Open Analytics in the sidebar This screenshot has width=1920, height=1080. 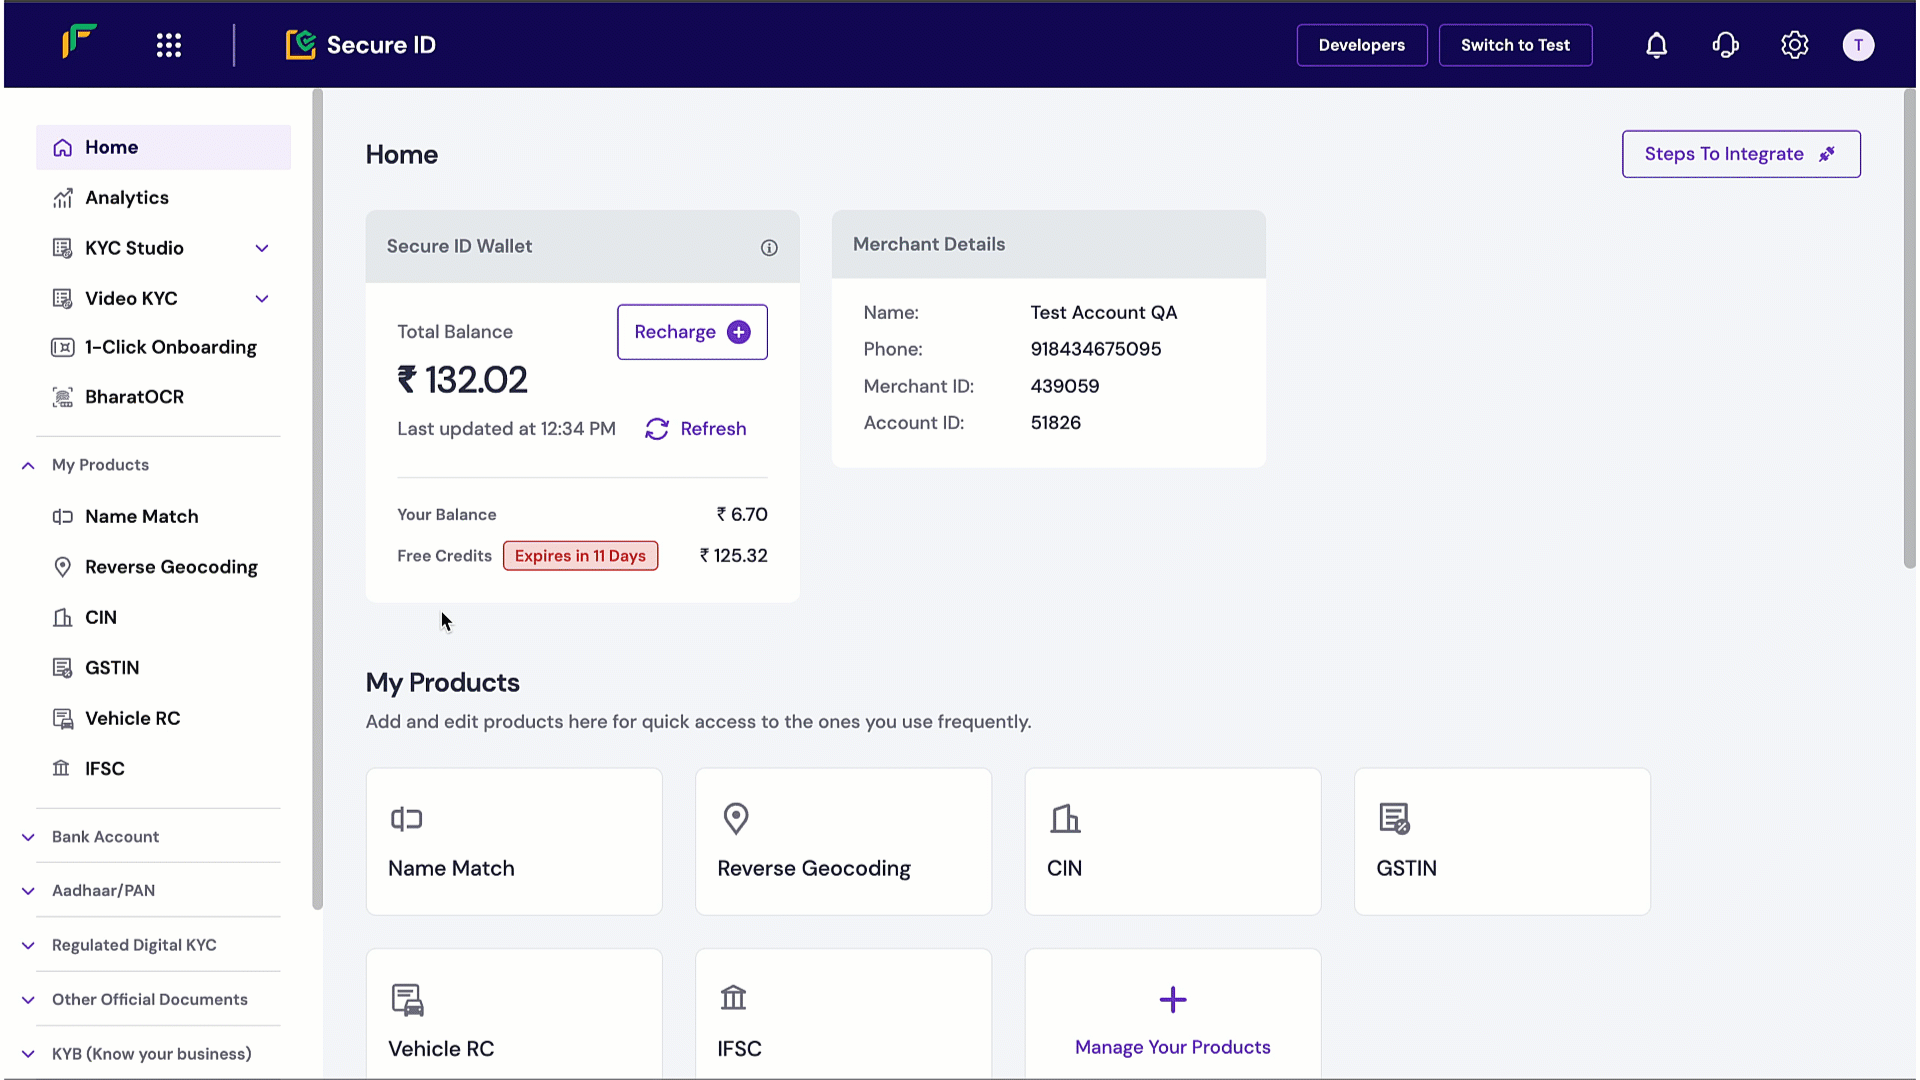[x=127, y=198]
